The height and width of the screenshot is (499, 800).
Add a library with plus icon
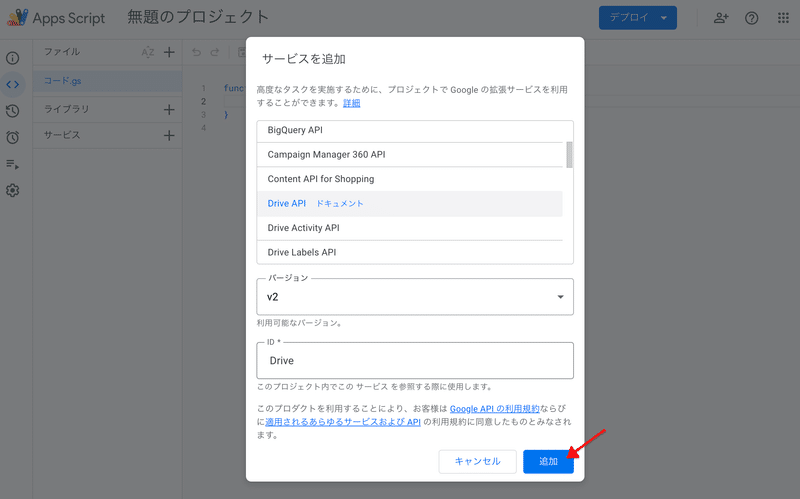169,110
